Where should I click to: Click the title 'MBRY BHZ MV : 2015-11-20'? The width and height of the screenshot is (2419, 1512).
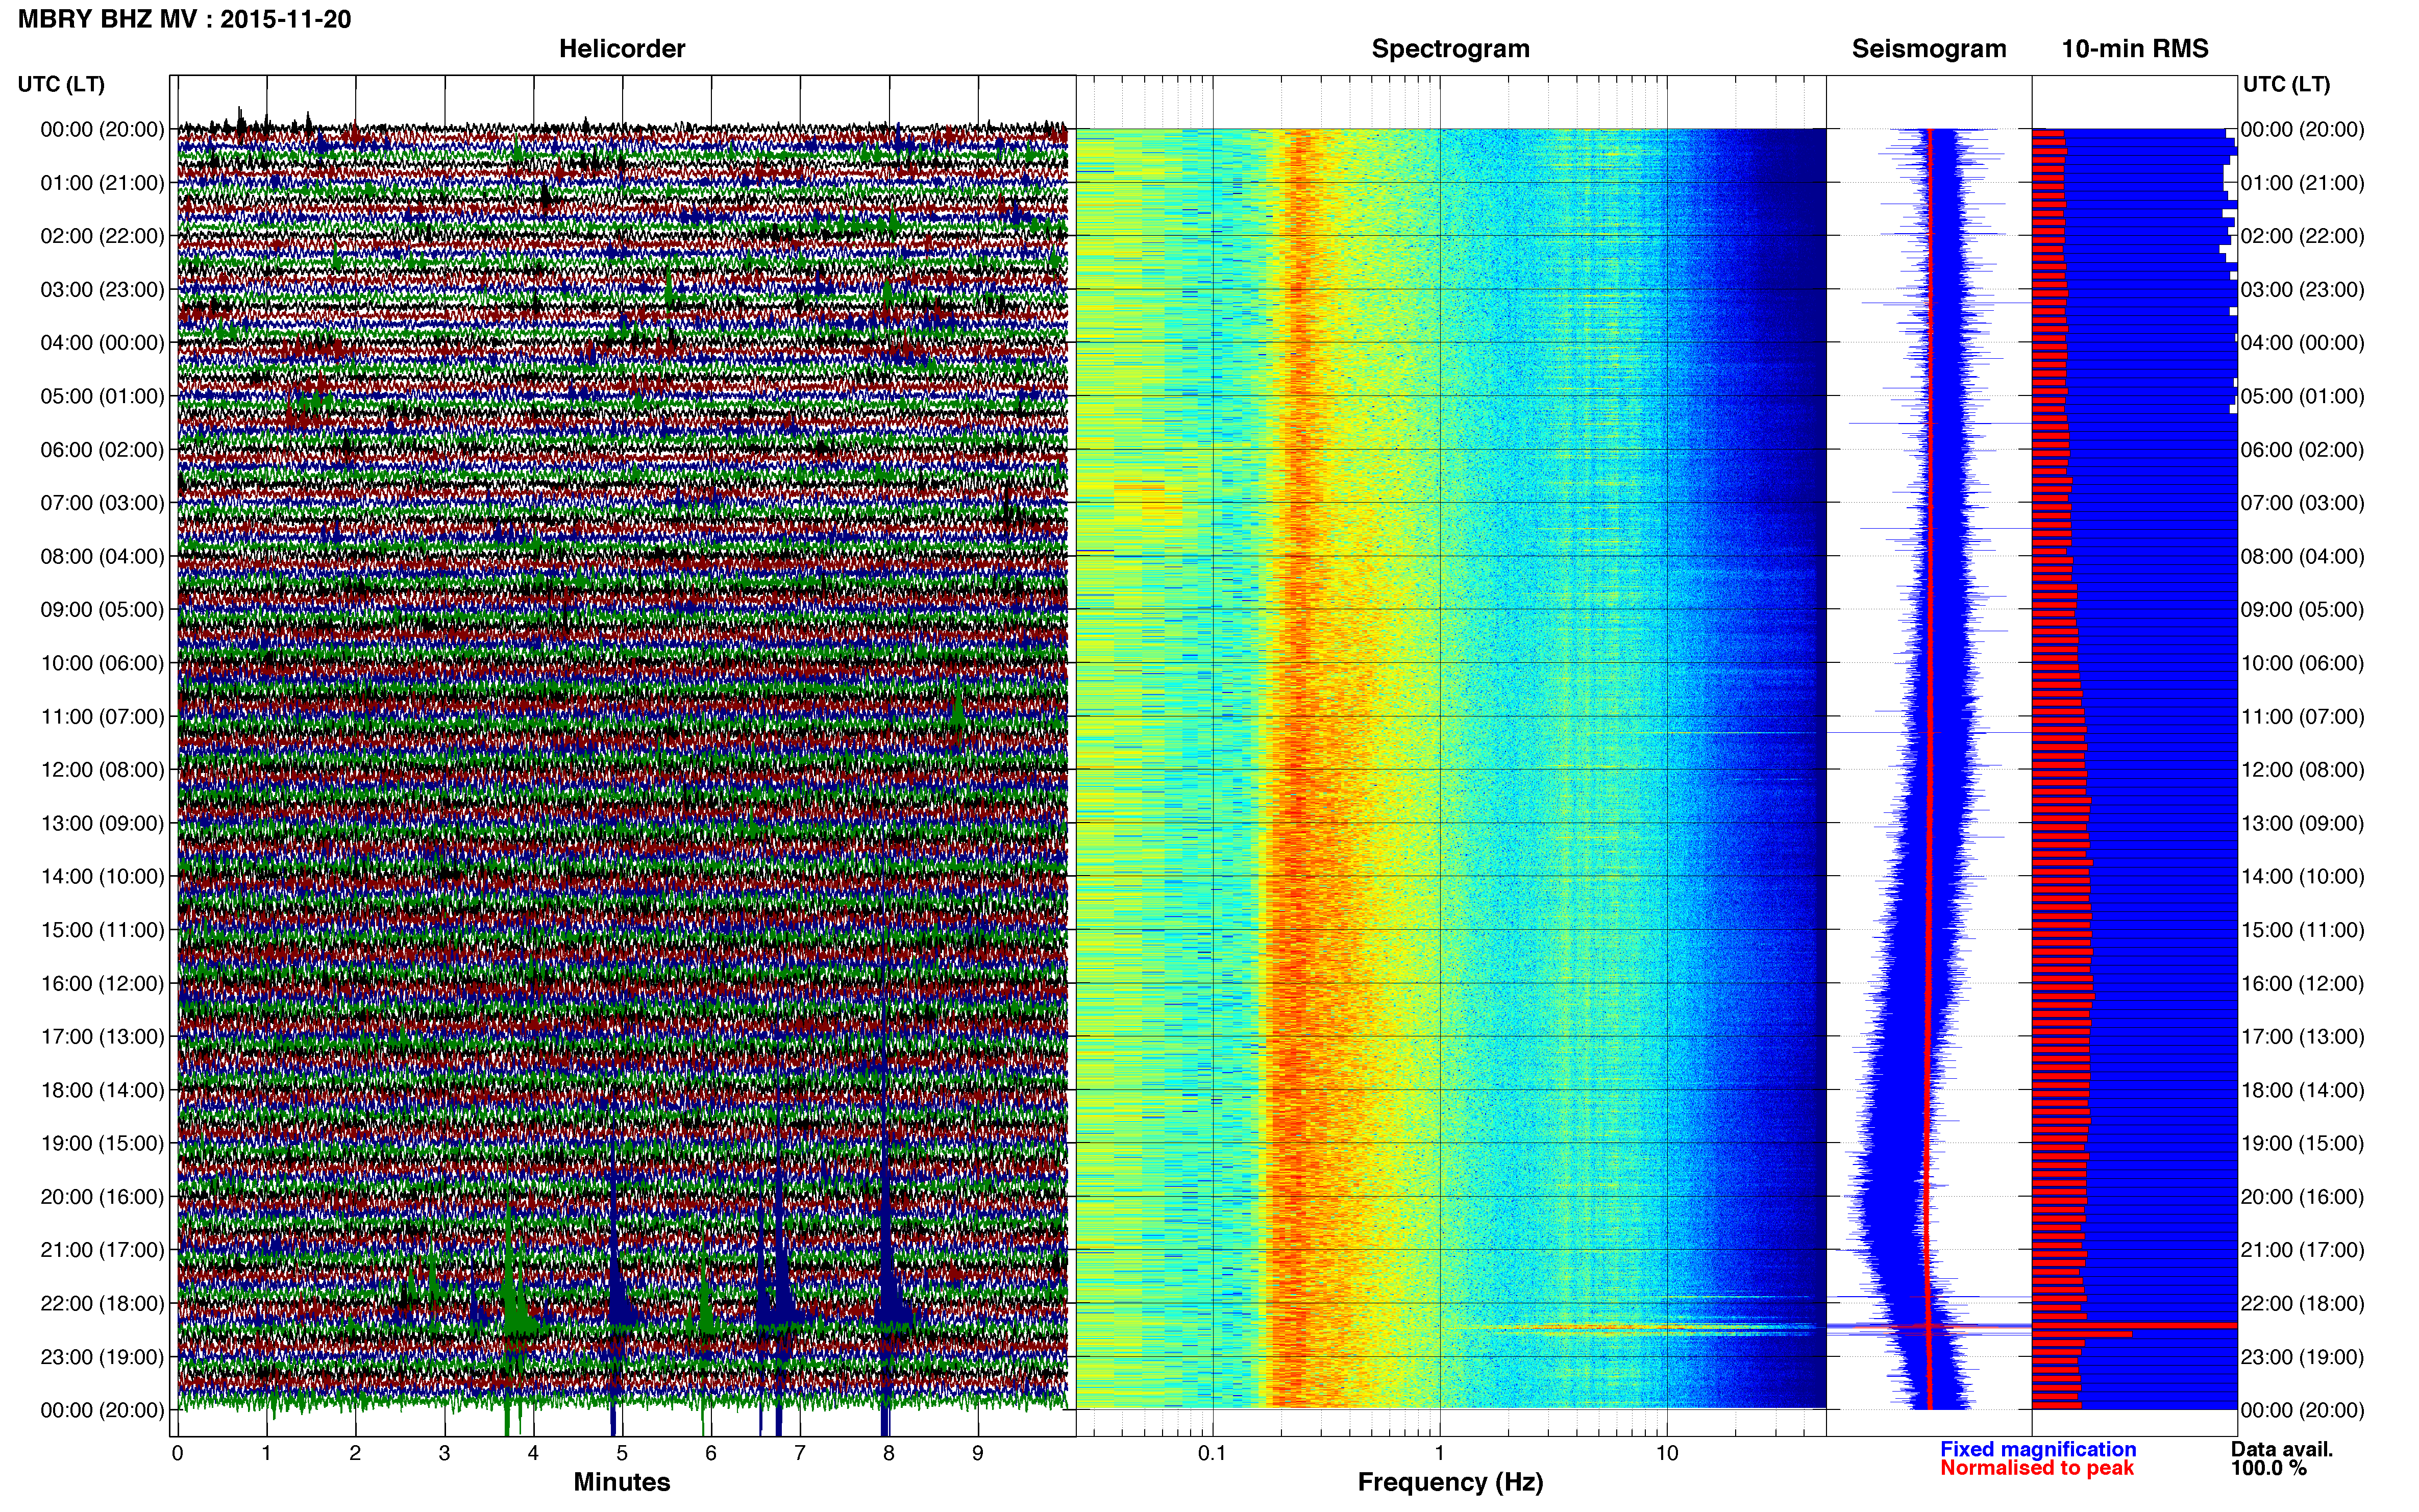click(185, 19)
